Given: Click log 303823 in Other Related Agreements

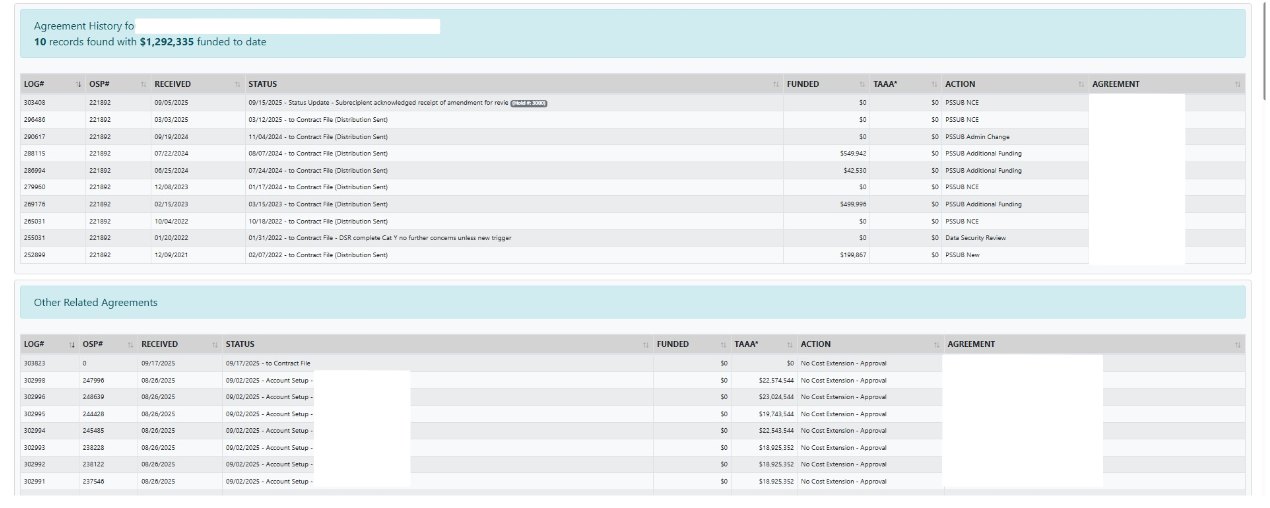Looking at the screenshot, I should click(x=35, y=363).
